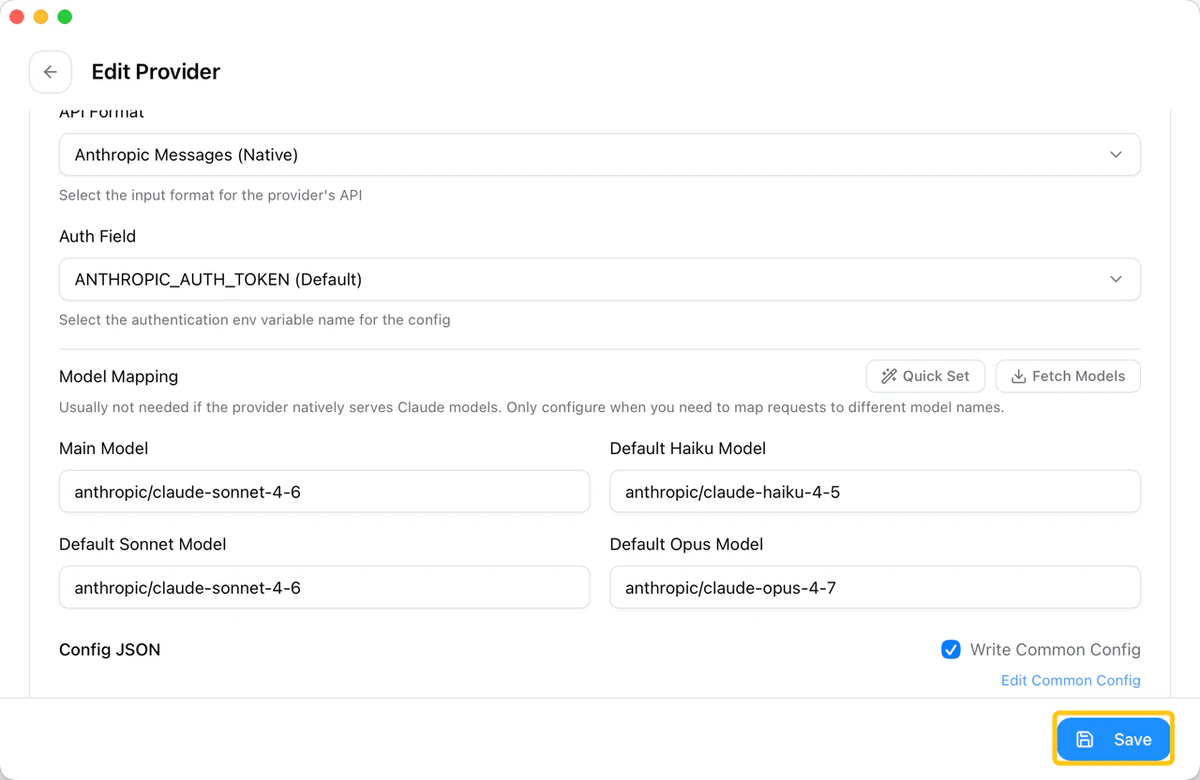Viewport: 1200px width, 780px height.
Task: Click the floppy disk icon on Save
Action: [1085, 740]
